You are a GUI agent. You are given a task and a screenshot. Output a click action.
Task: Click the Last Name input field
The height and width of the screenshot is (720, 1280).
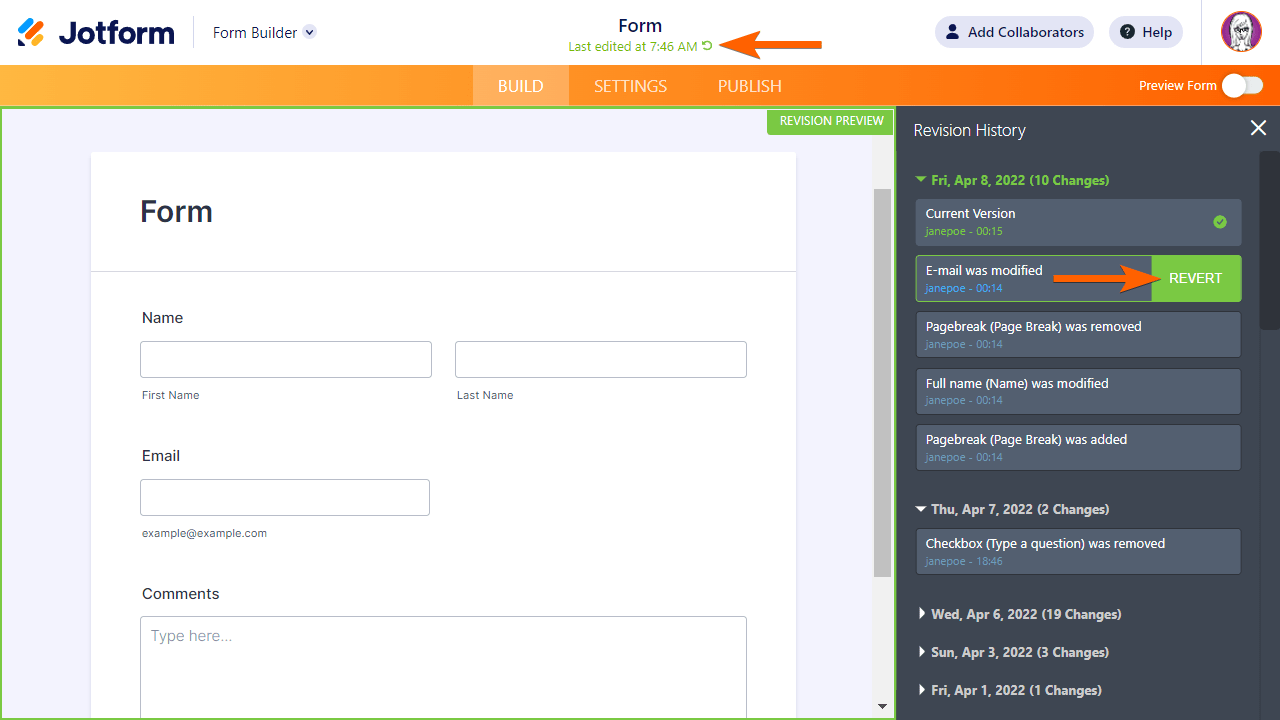click(x=601, y=359)
